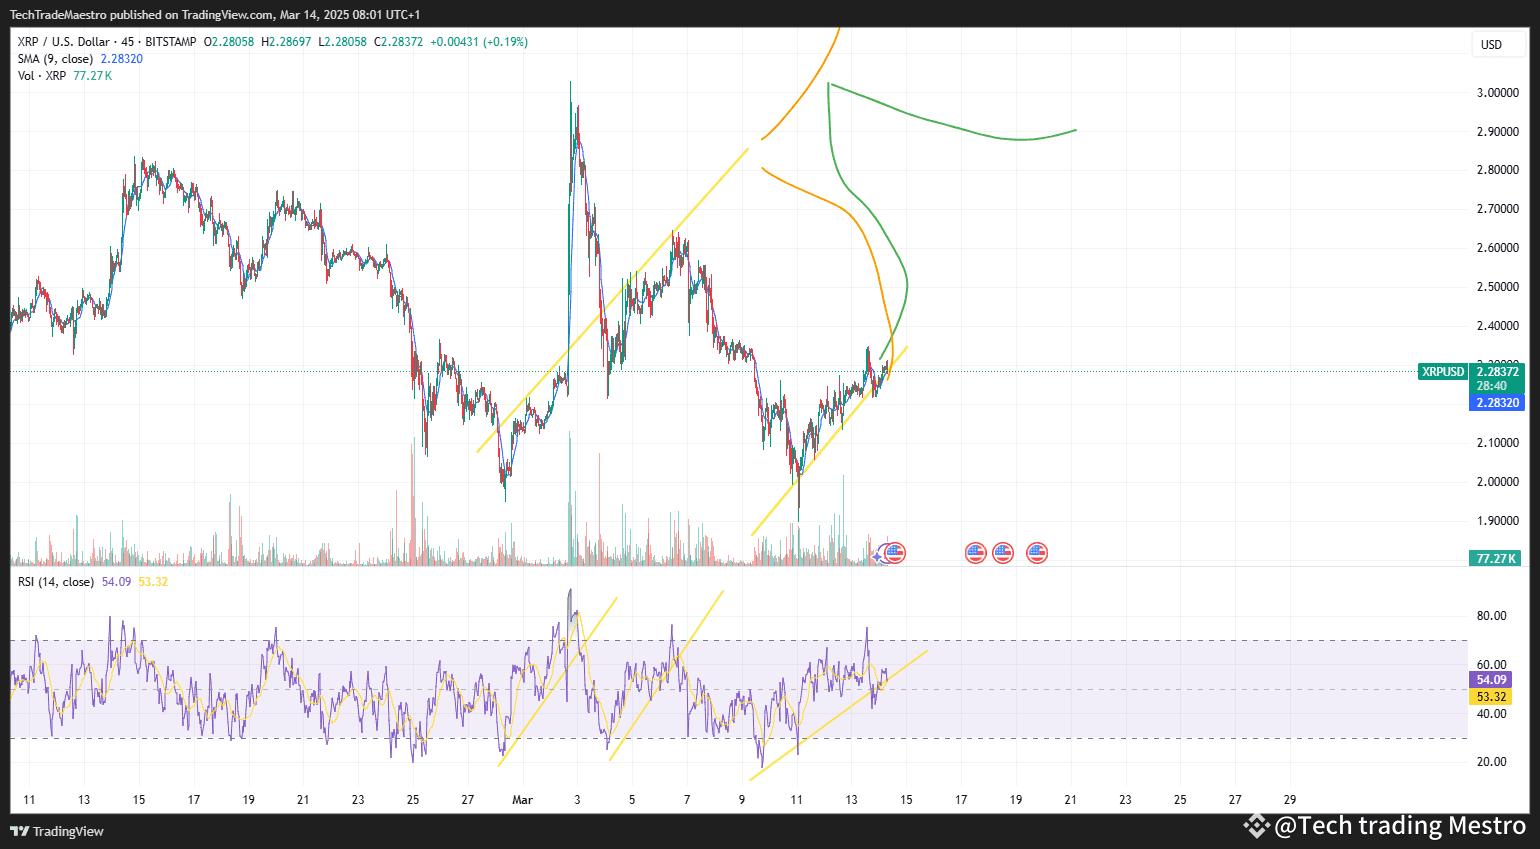1540x849 pixels.
Task: Click the green XRPUSD symbol label
Action: pos(1443,372)
